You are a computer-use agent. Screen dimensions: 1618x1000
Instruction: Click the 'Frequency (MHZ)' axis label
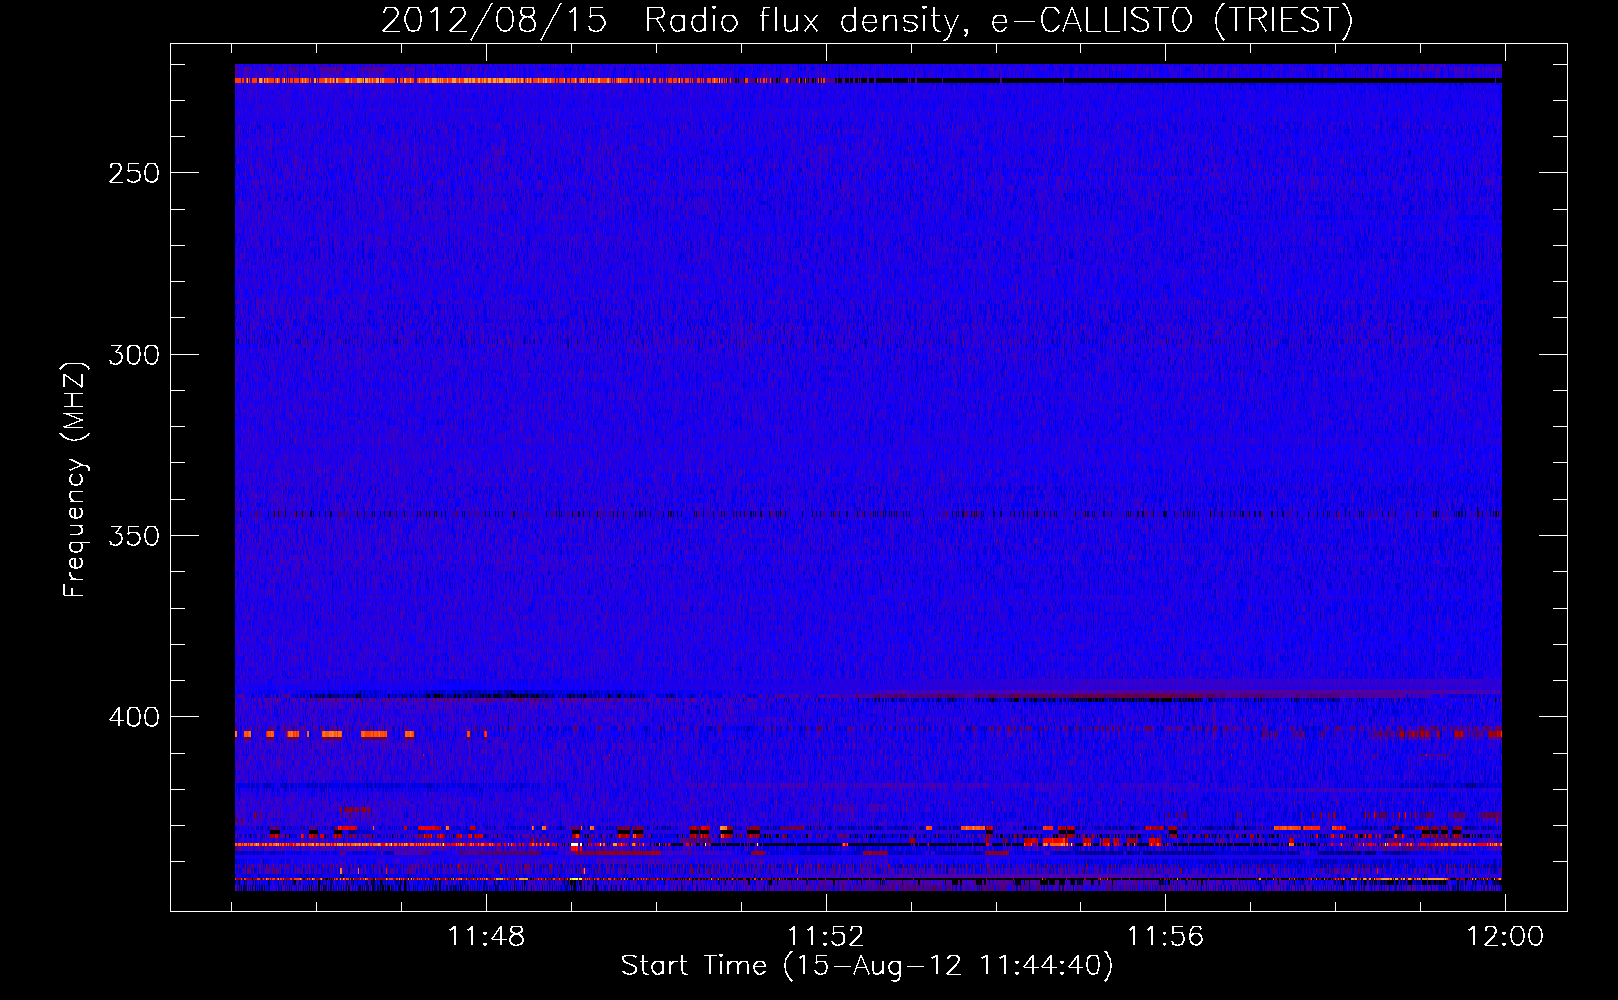tap(74, 480)
